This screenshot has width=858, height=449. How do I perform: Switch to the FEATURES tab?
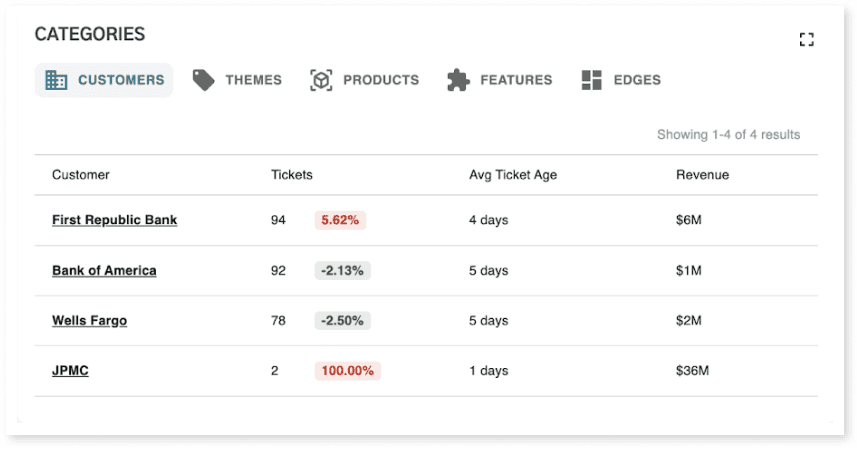pyautogui.click(x=500, y=80)
